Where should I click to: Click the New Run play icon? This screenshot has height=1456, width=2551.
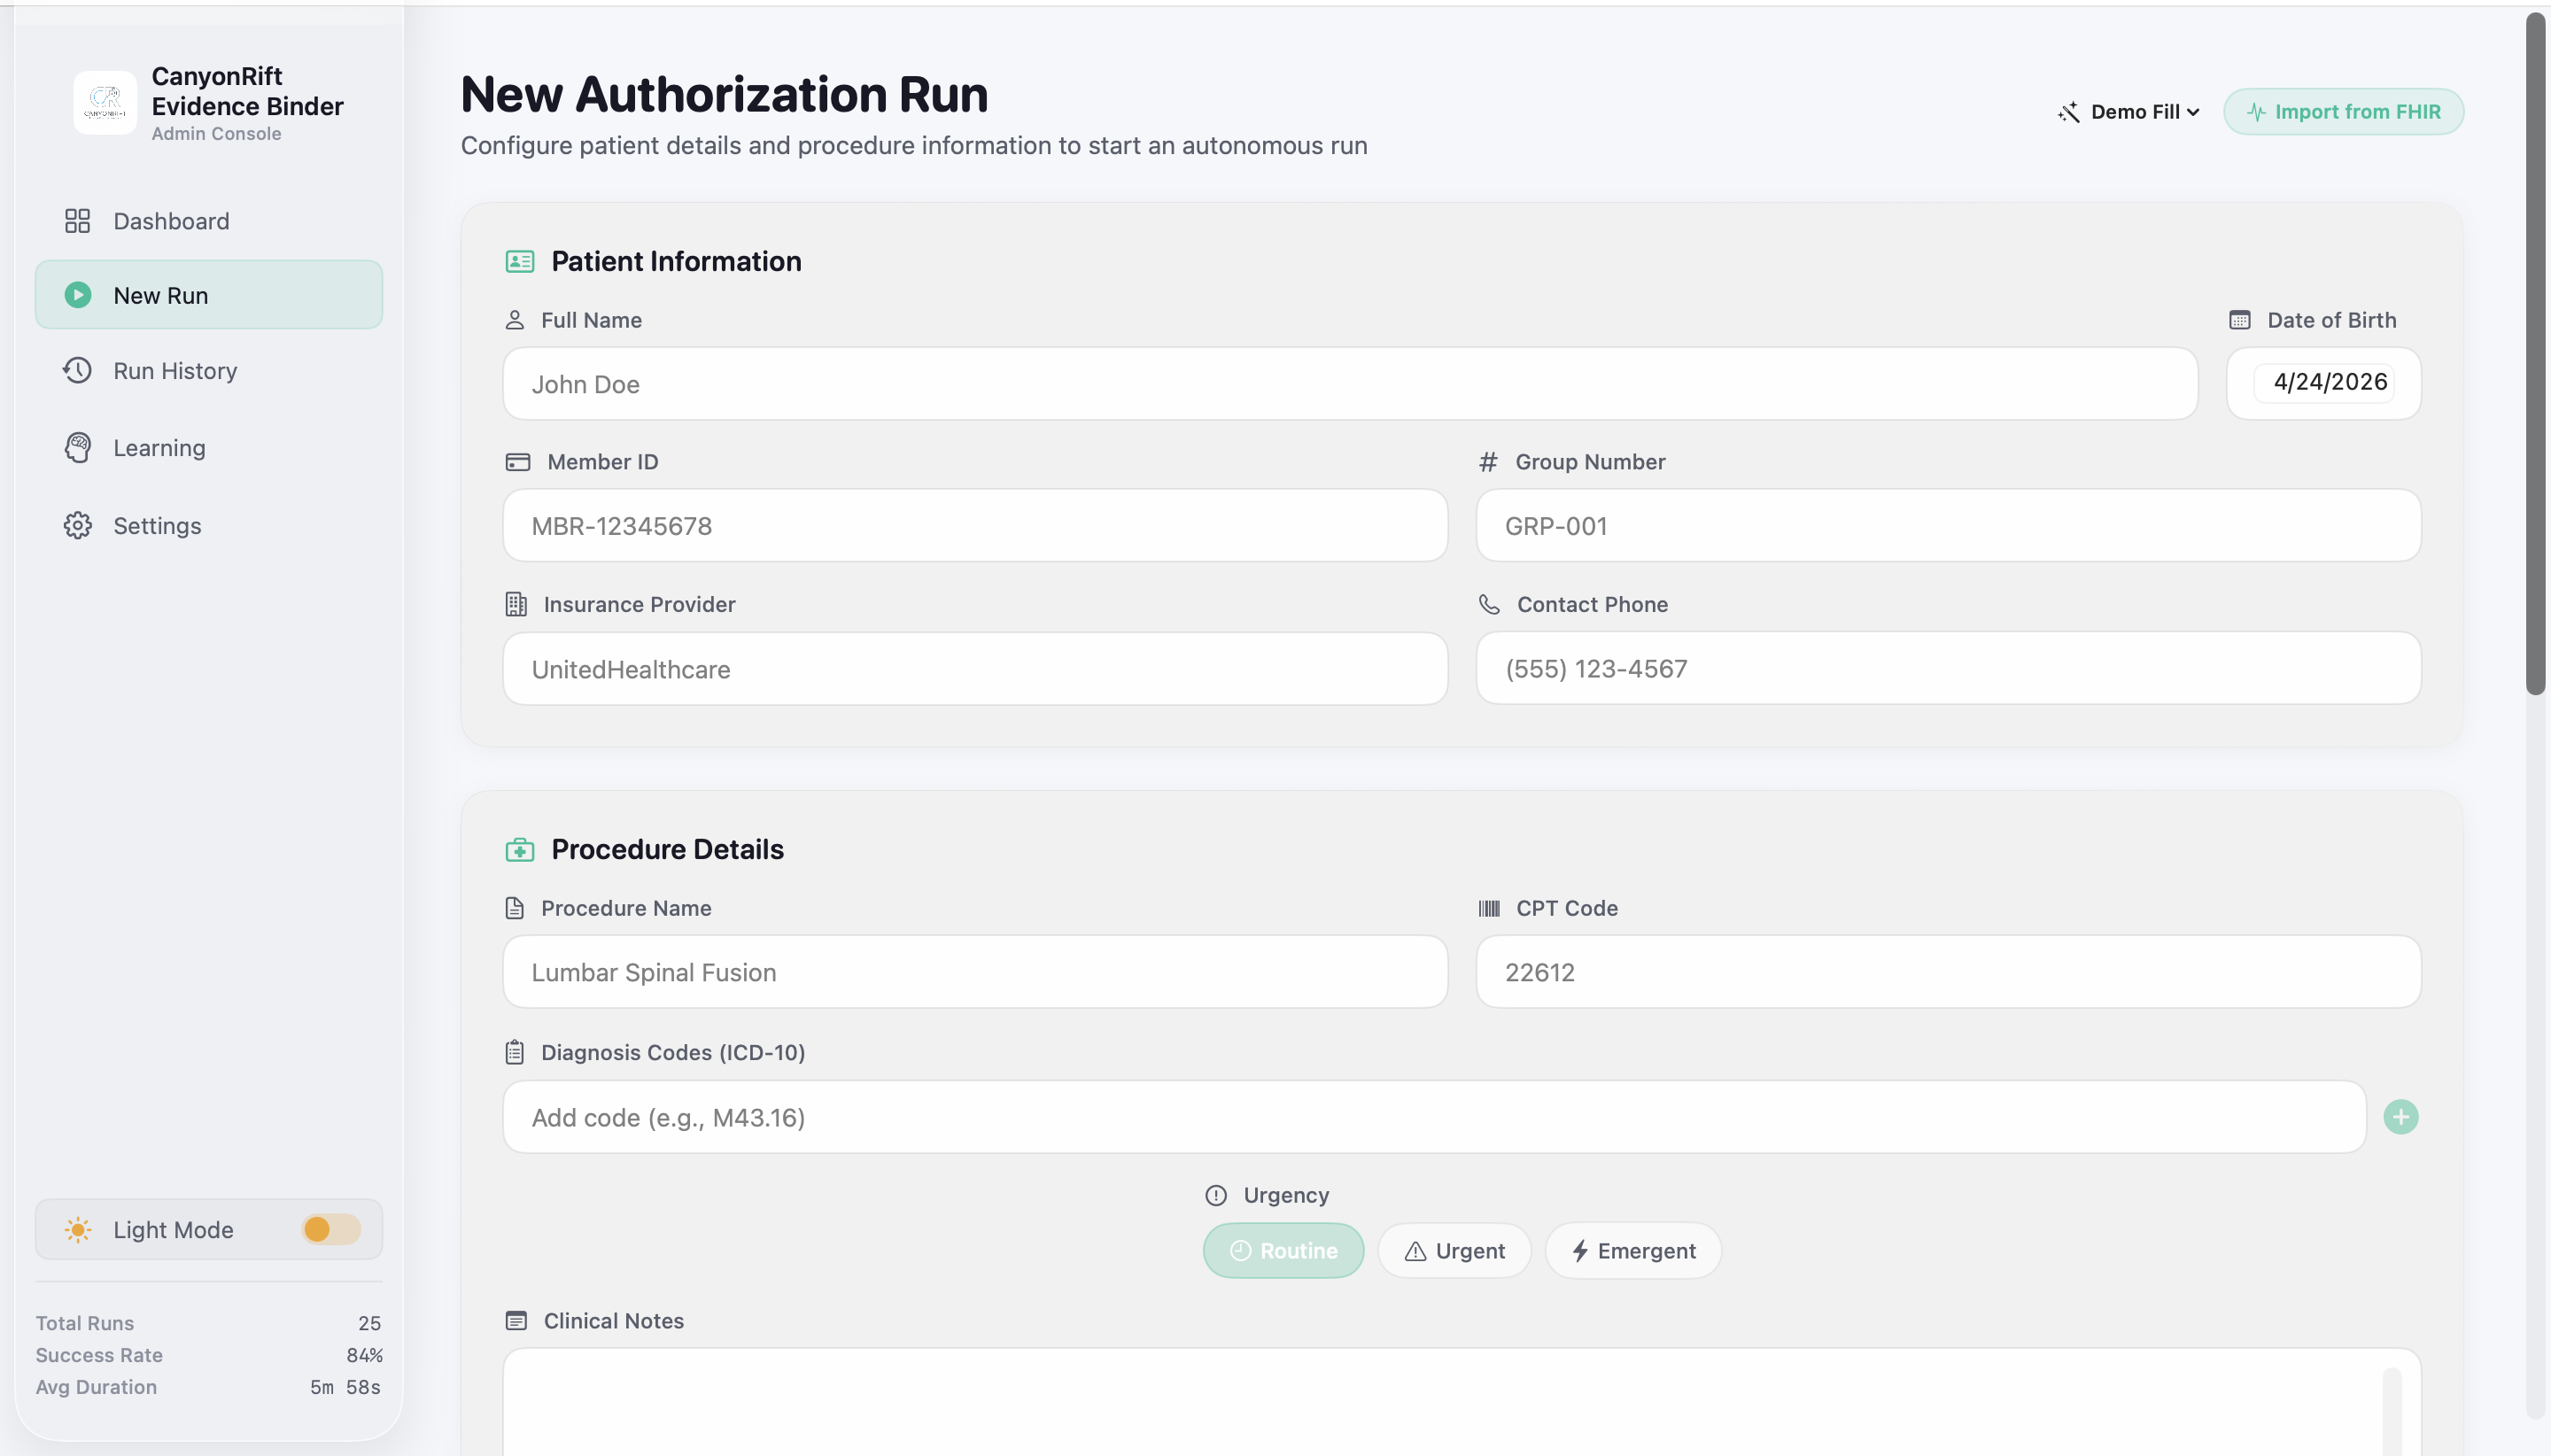77,295
